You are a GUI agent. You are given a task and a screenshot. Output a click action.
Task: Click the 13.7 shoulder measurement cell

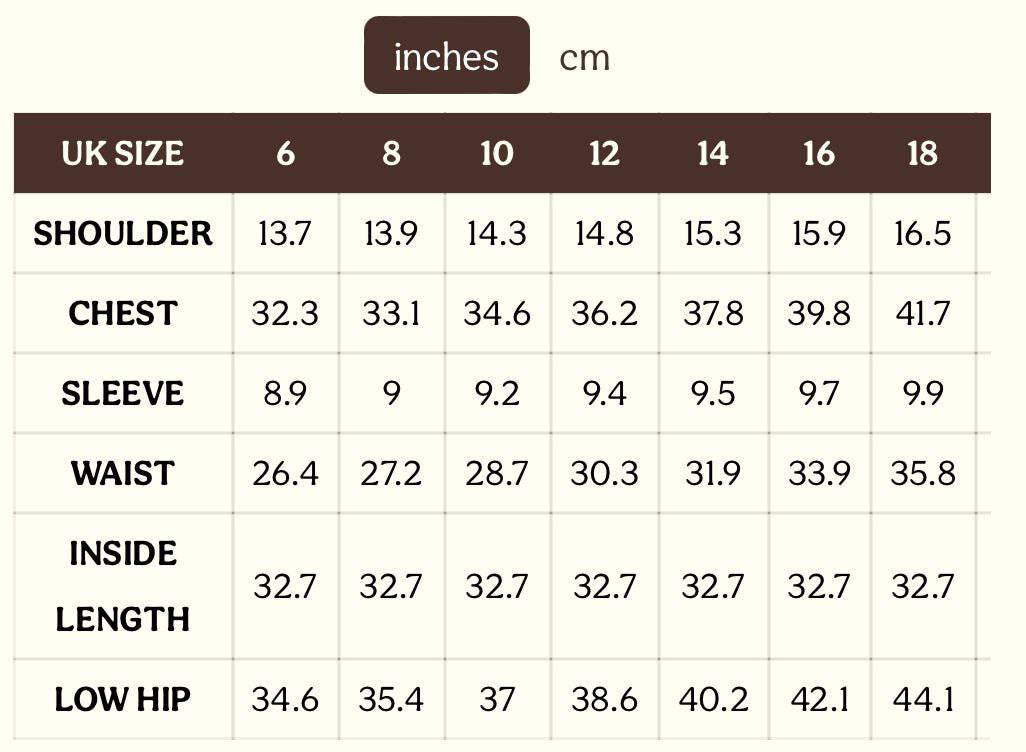point(285,233)
